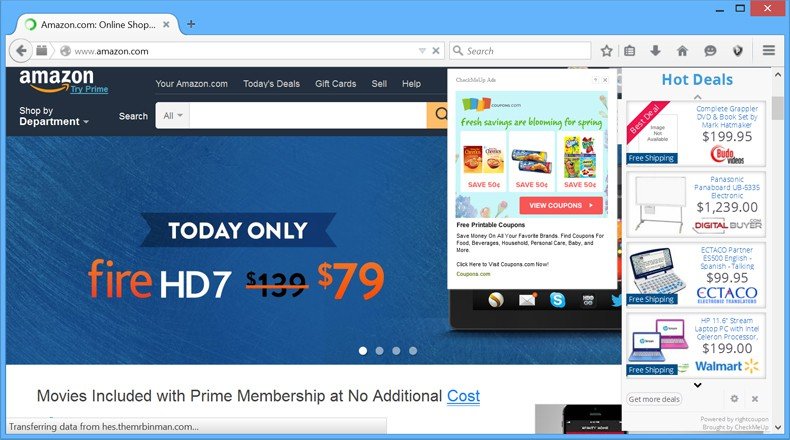Screen dimensions: 790x440
Task: Click the shield icon in the toolbar
Action: (738, 50)
